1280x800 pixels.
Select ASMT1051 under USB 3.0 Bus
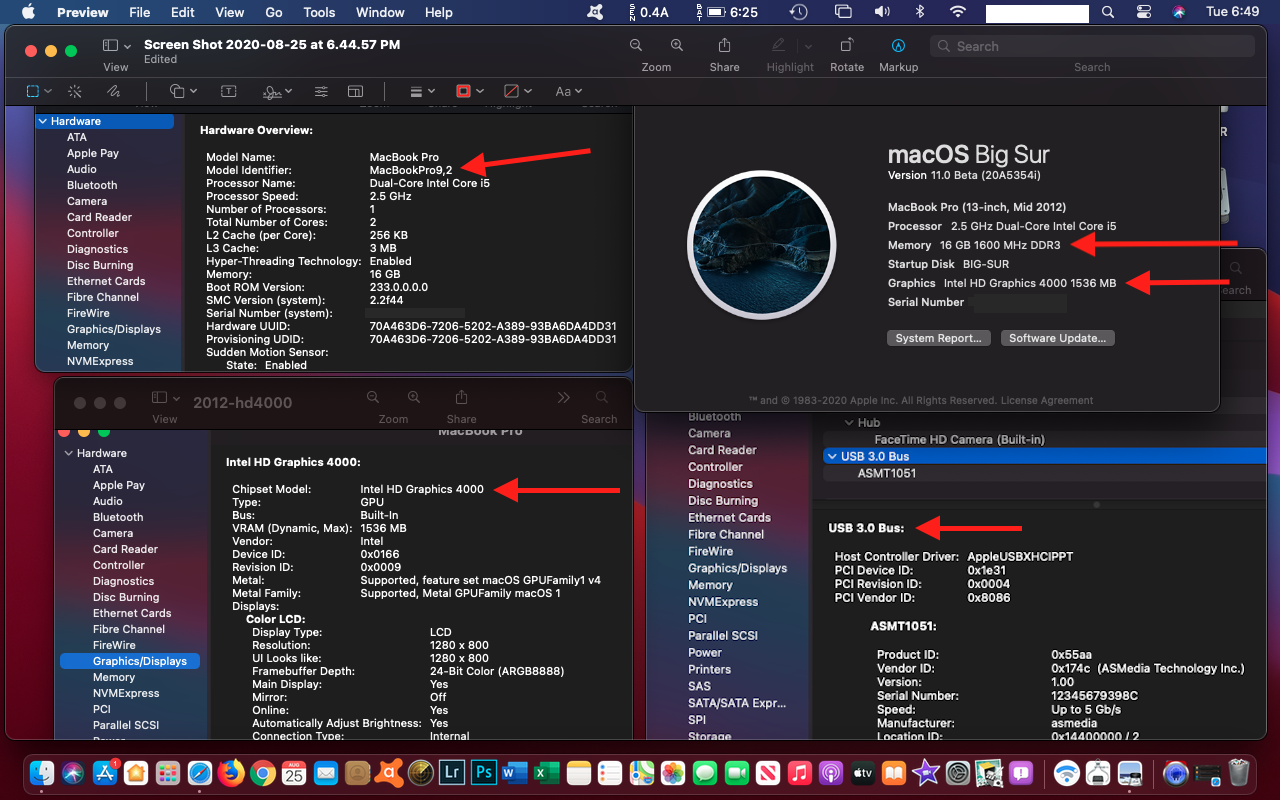[x=886, y=473]
